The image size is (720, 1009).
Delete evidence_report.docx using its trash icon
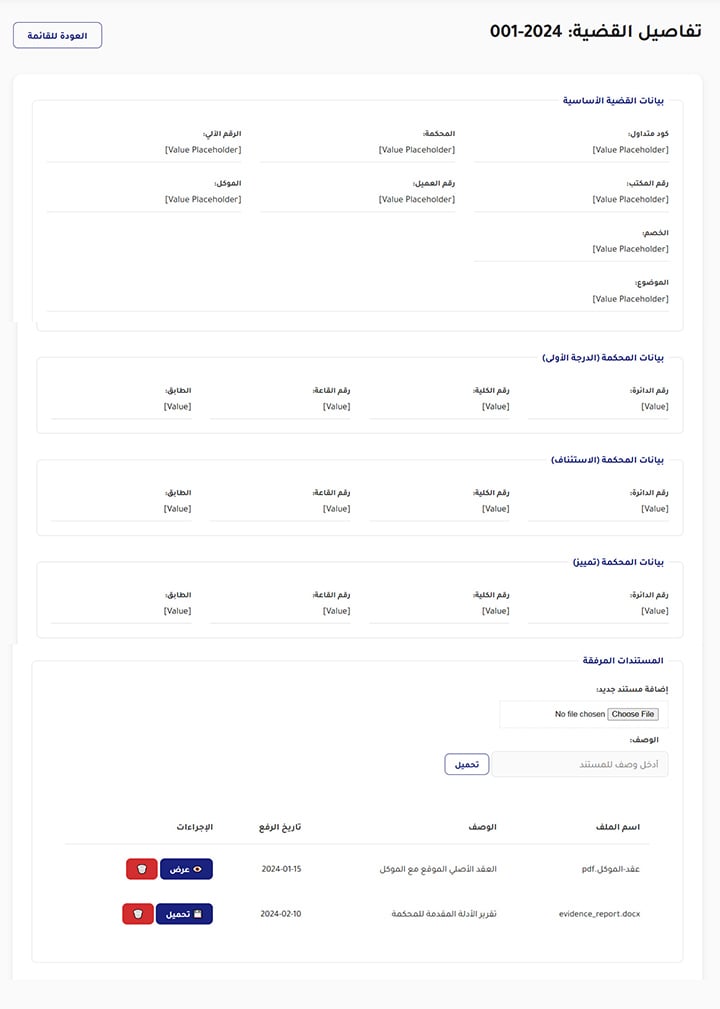coord(138,914)
